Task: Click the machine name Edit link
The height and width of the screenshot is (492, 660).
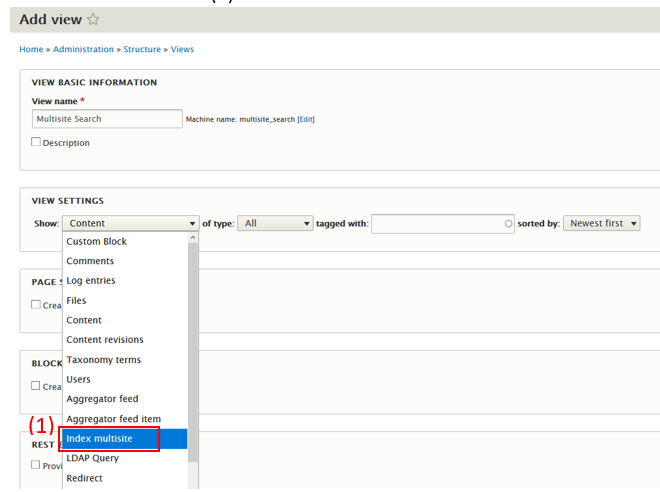Action: pos(305,120)
